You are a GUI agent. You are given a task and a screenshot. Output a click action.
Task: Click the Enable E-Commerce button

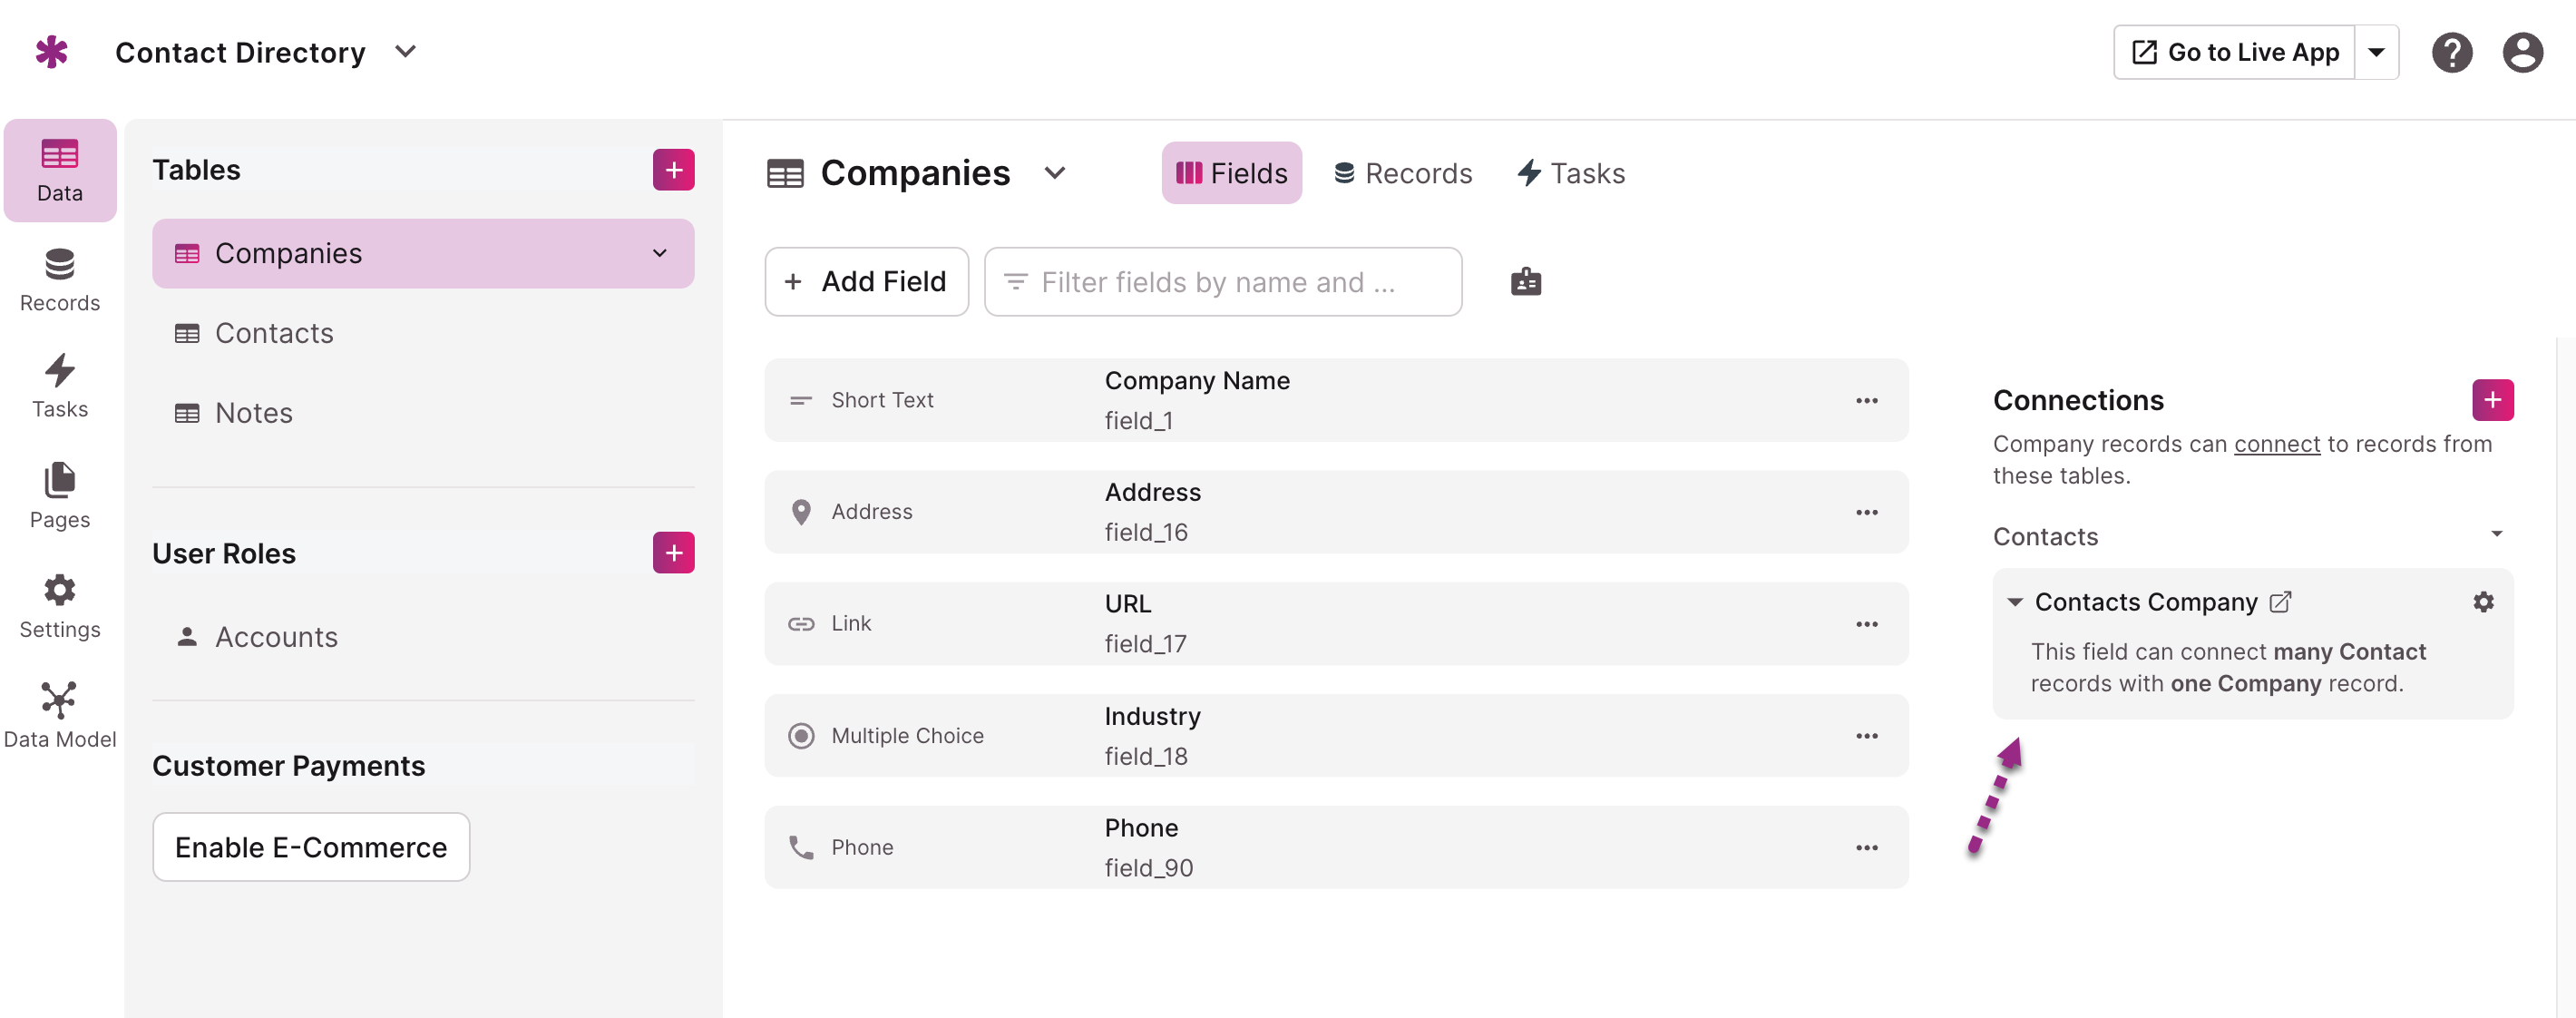[x=310, y=846]
